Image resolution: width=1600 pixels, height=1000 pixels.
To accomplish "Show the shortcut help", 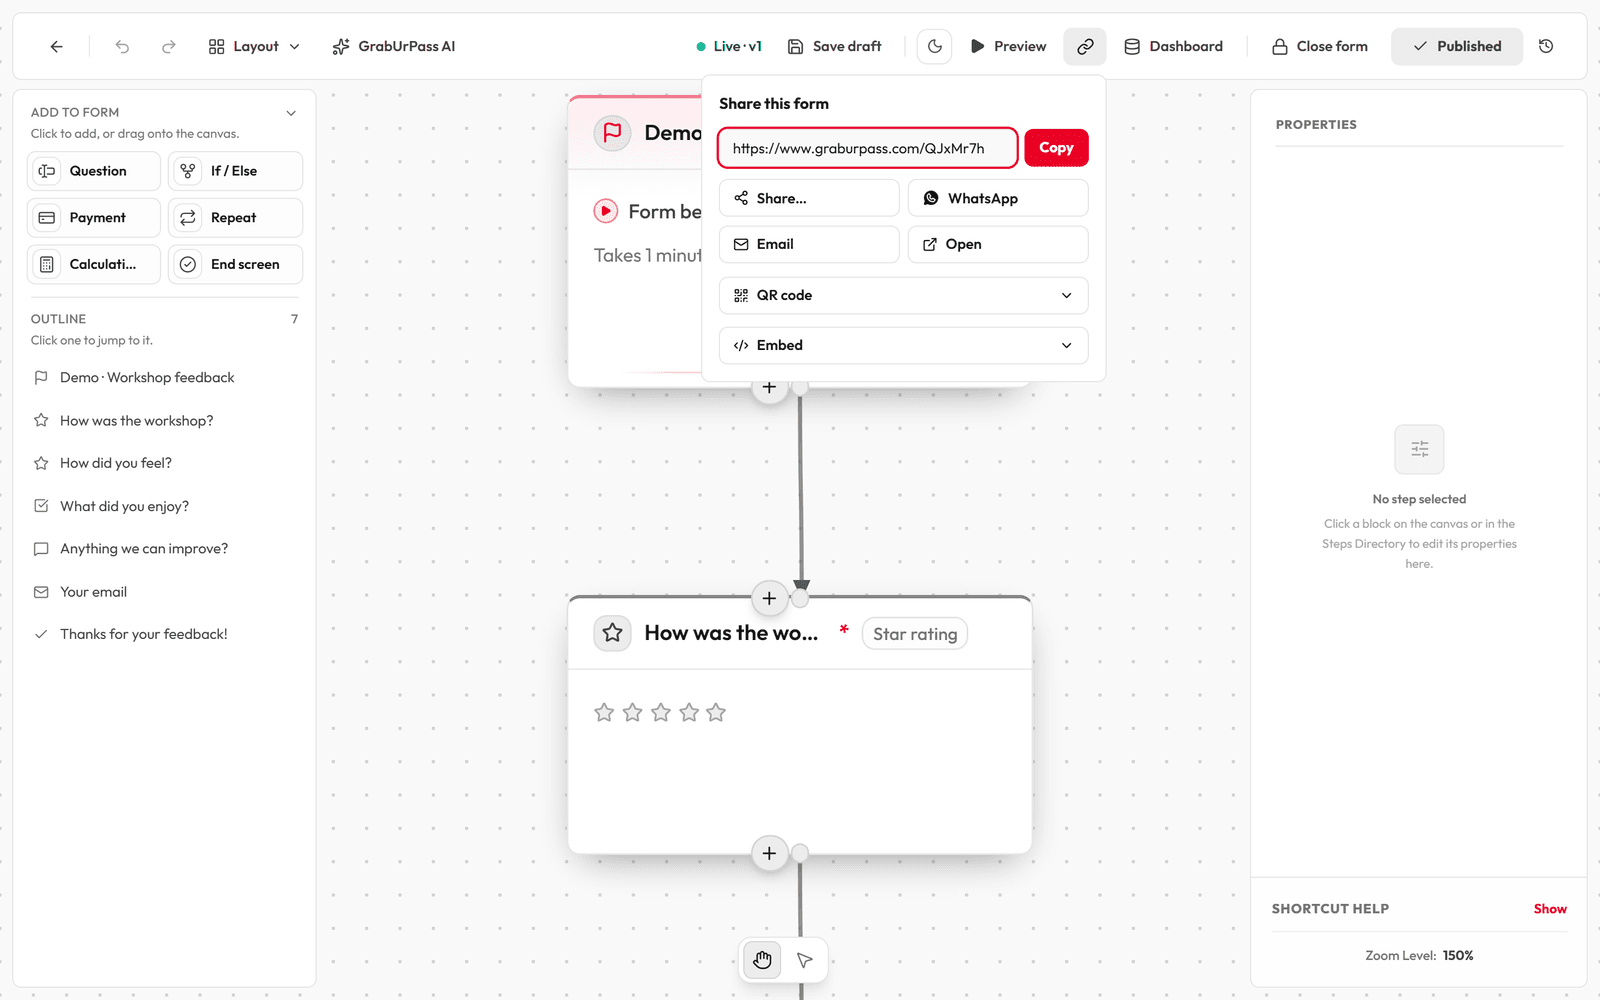I will pos(1550,909).
